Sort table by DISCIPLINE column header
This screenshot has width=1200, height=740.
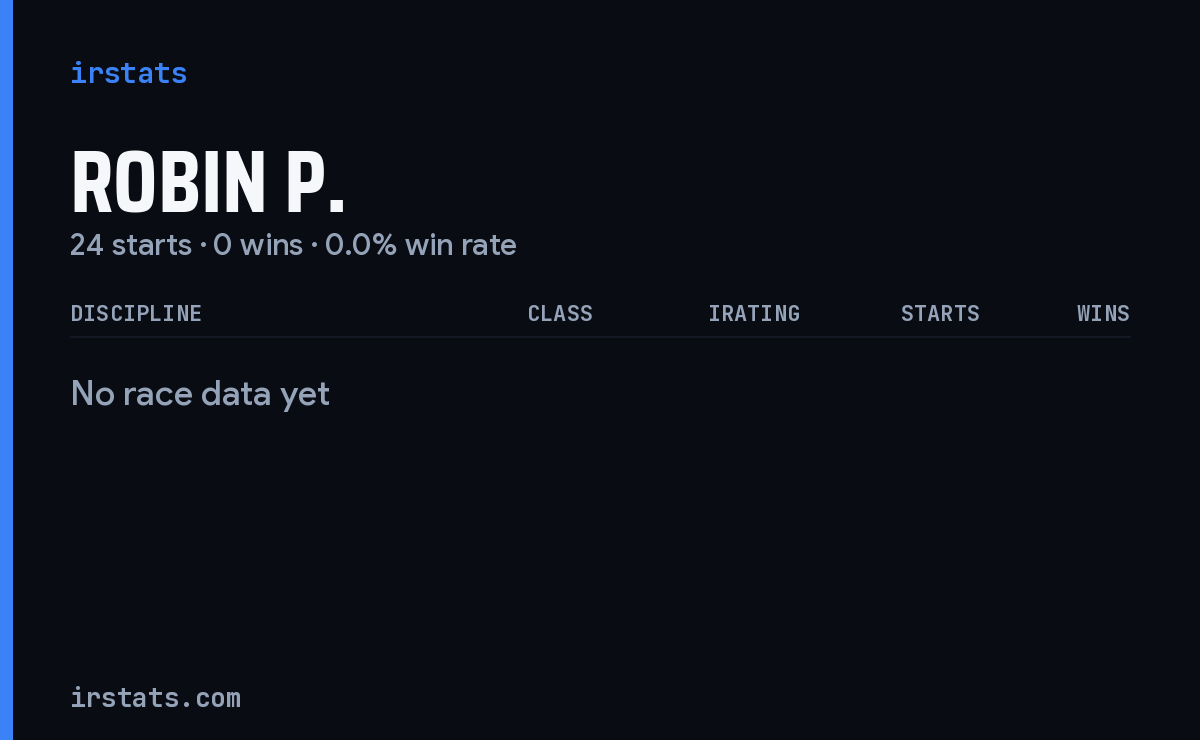coord(136,313)
